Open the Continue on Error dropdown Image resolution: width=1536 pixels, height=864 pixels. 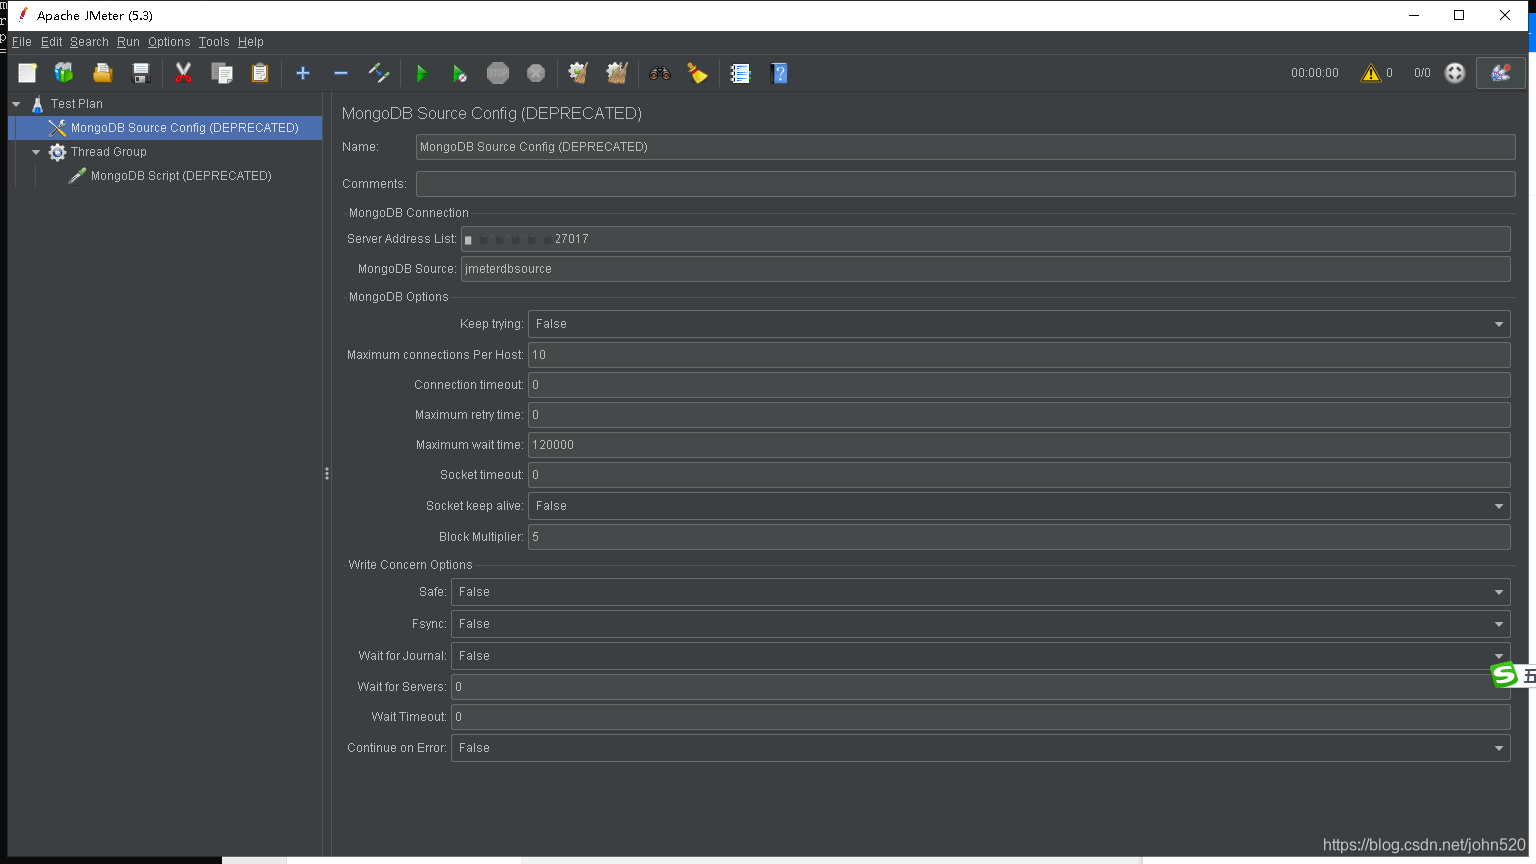pos(981,748)
